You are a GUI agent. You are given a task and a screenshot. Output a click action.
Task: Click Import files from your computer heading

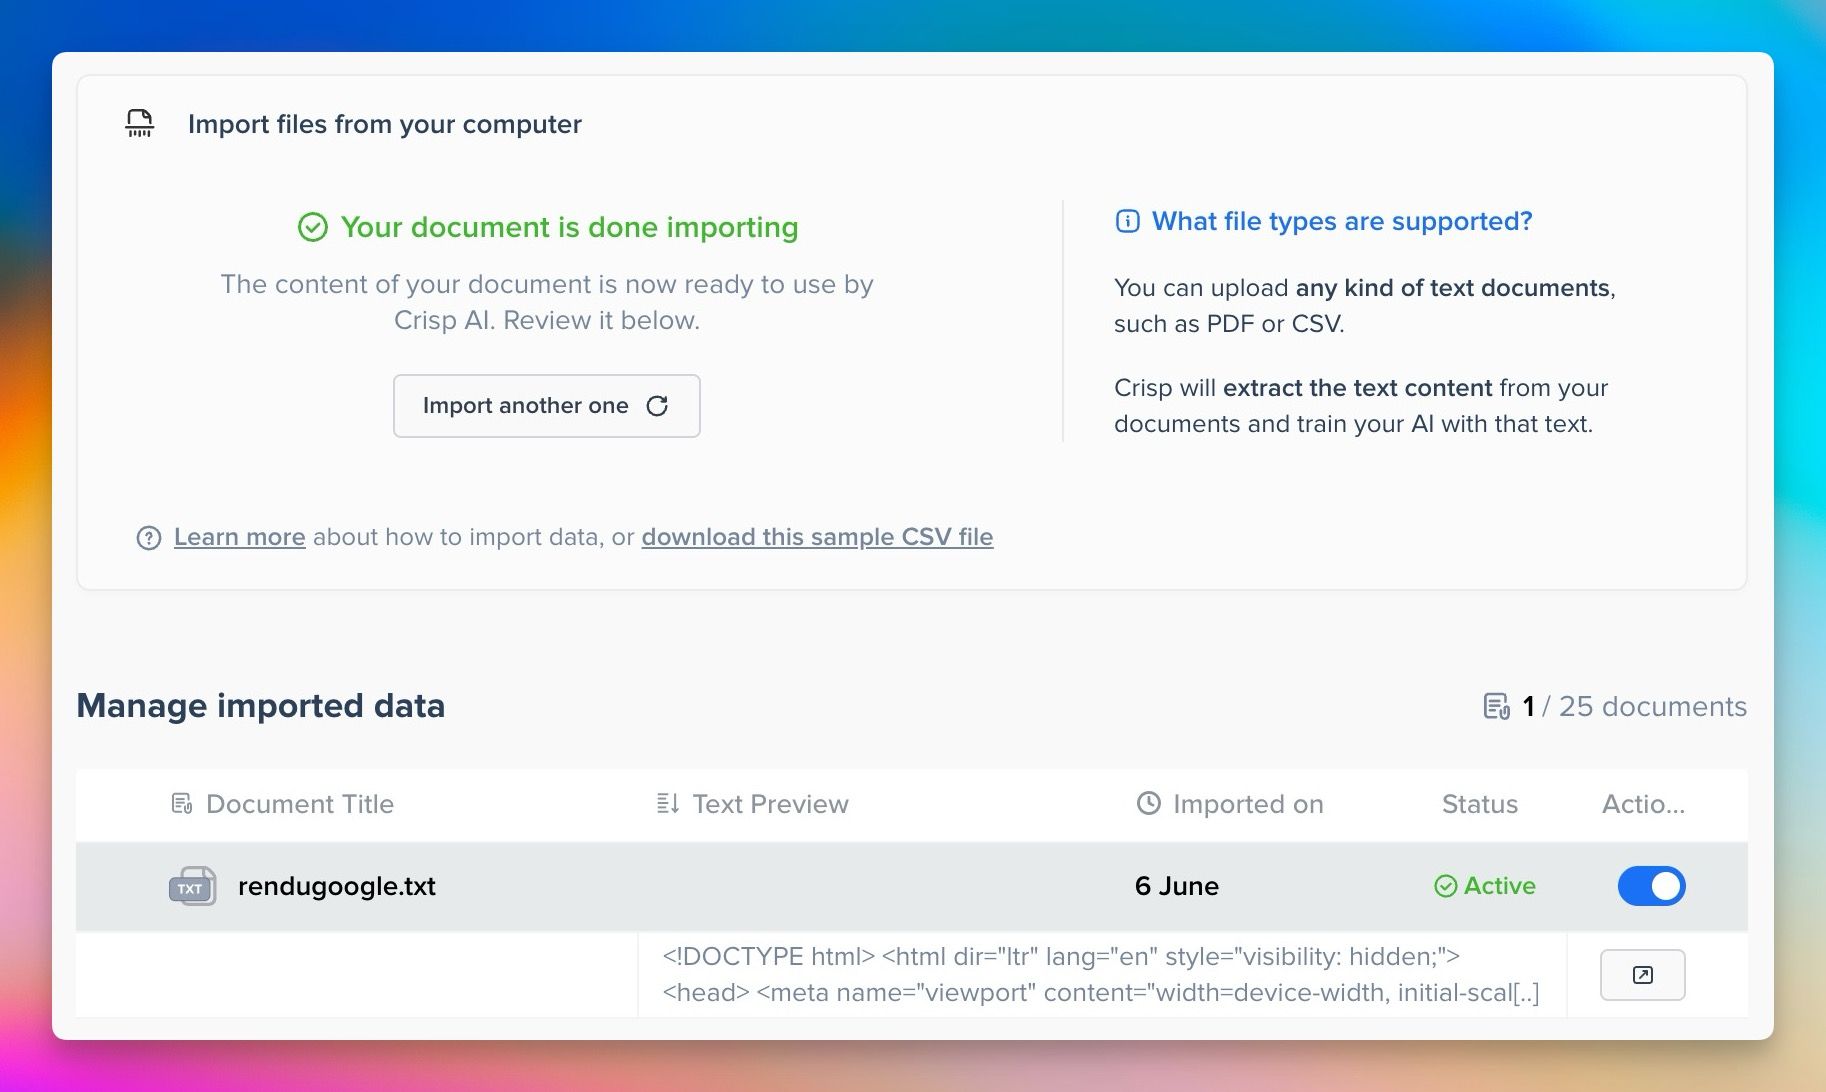point(385,124)
